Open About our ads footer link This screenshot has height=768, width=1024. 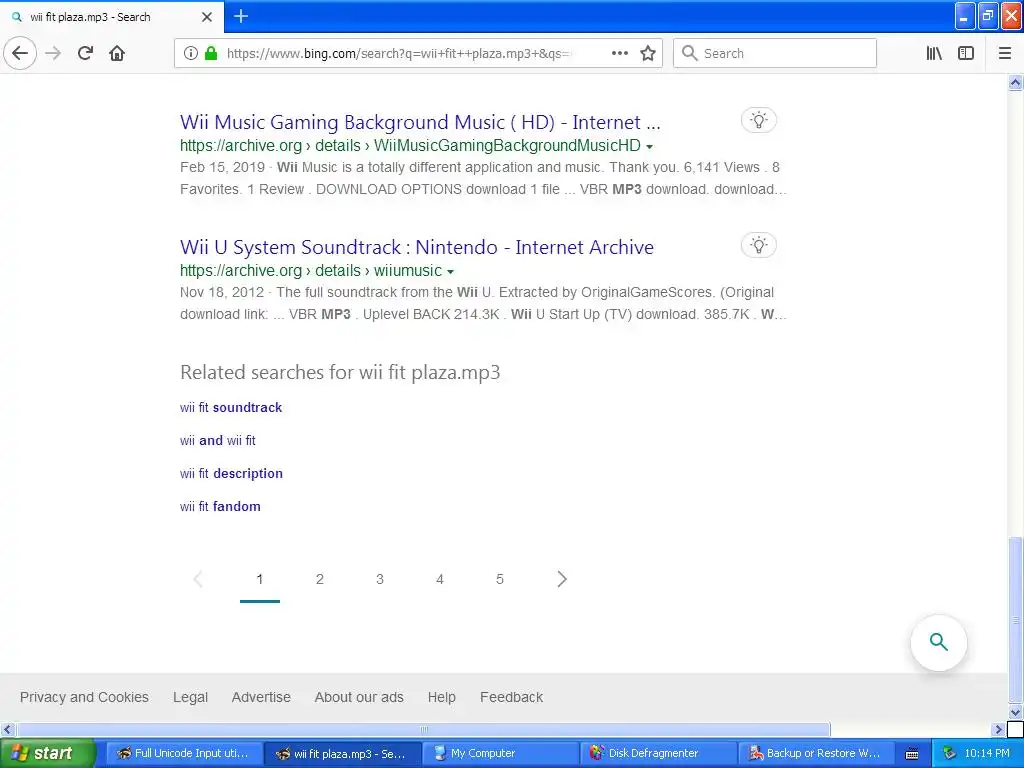[359, 697]
